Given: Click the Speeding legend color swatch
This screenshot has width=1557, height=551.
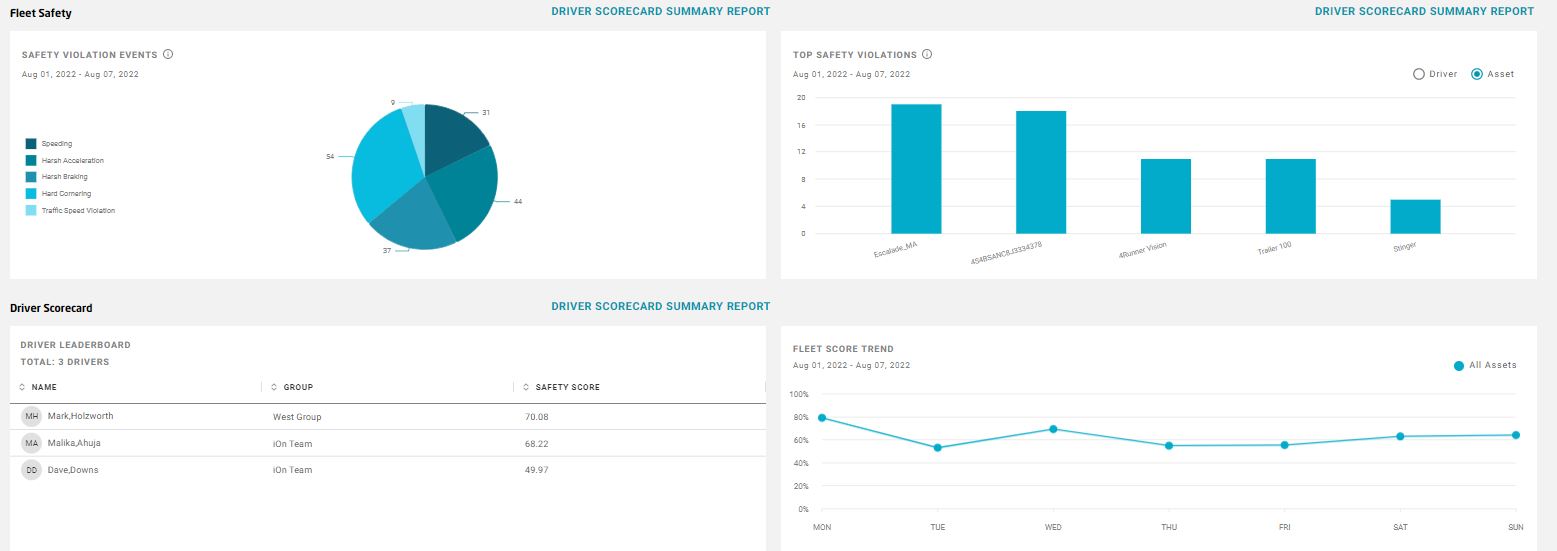Looking at the screenshot, I should pos(31,144).
